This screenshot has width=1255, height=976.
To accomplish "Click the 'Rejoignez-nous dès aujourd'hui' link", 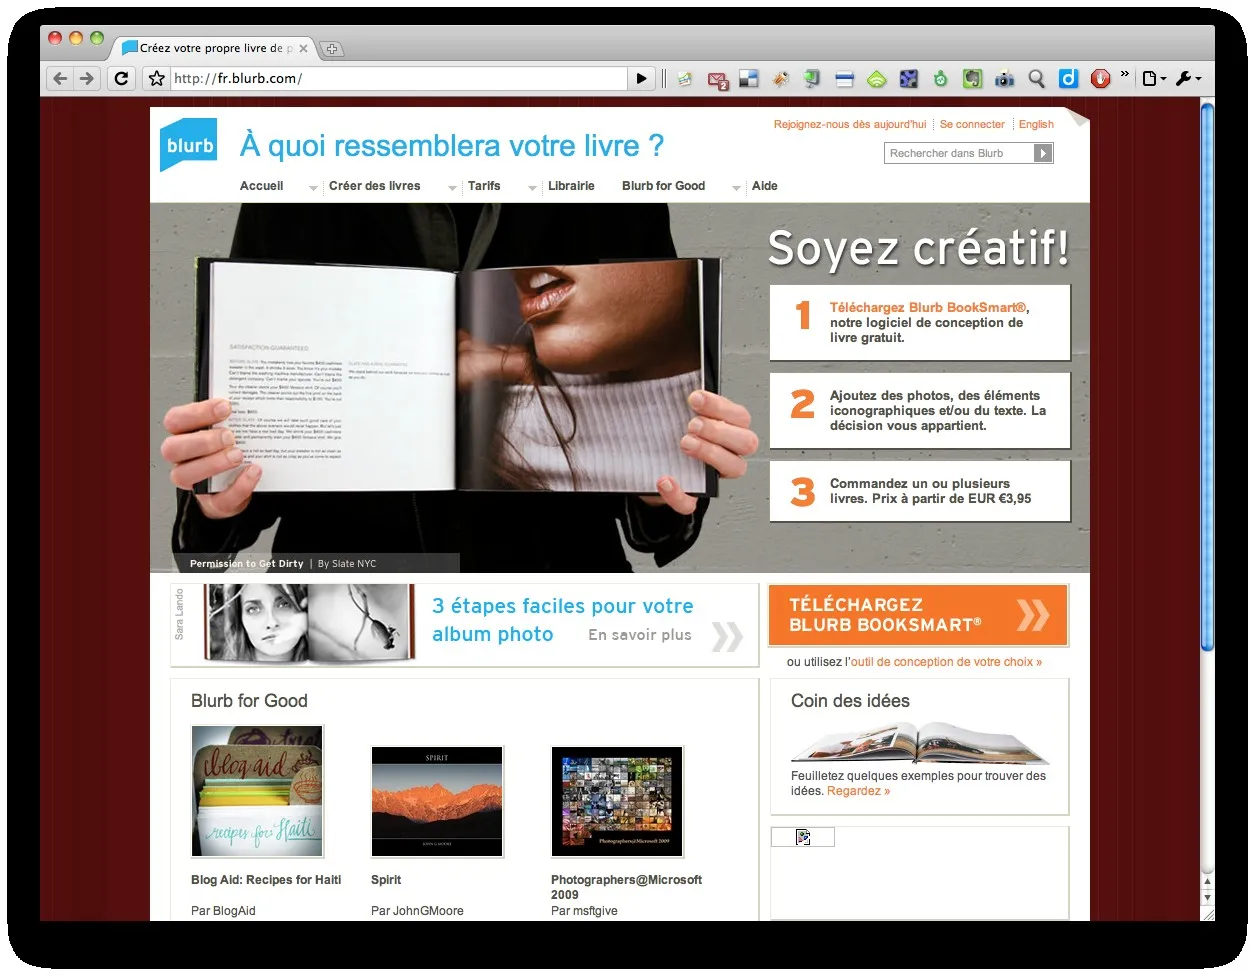I will pos(850,125).
